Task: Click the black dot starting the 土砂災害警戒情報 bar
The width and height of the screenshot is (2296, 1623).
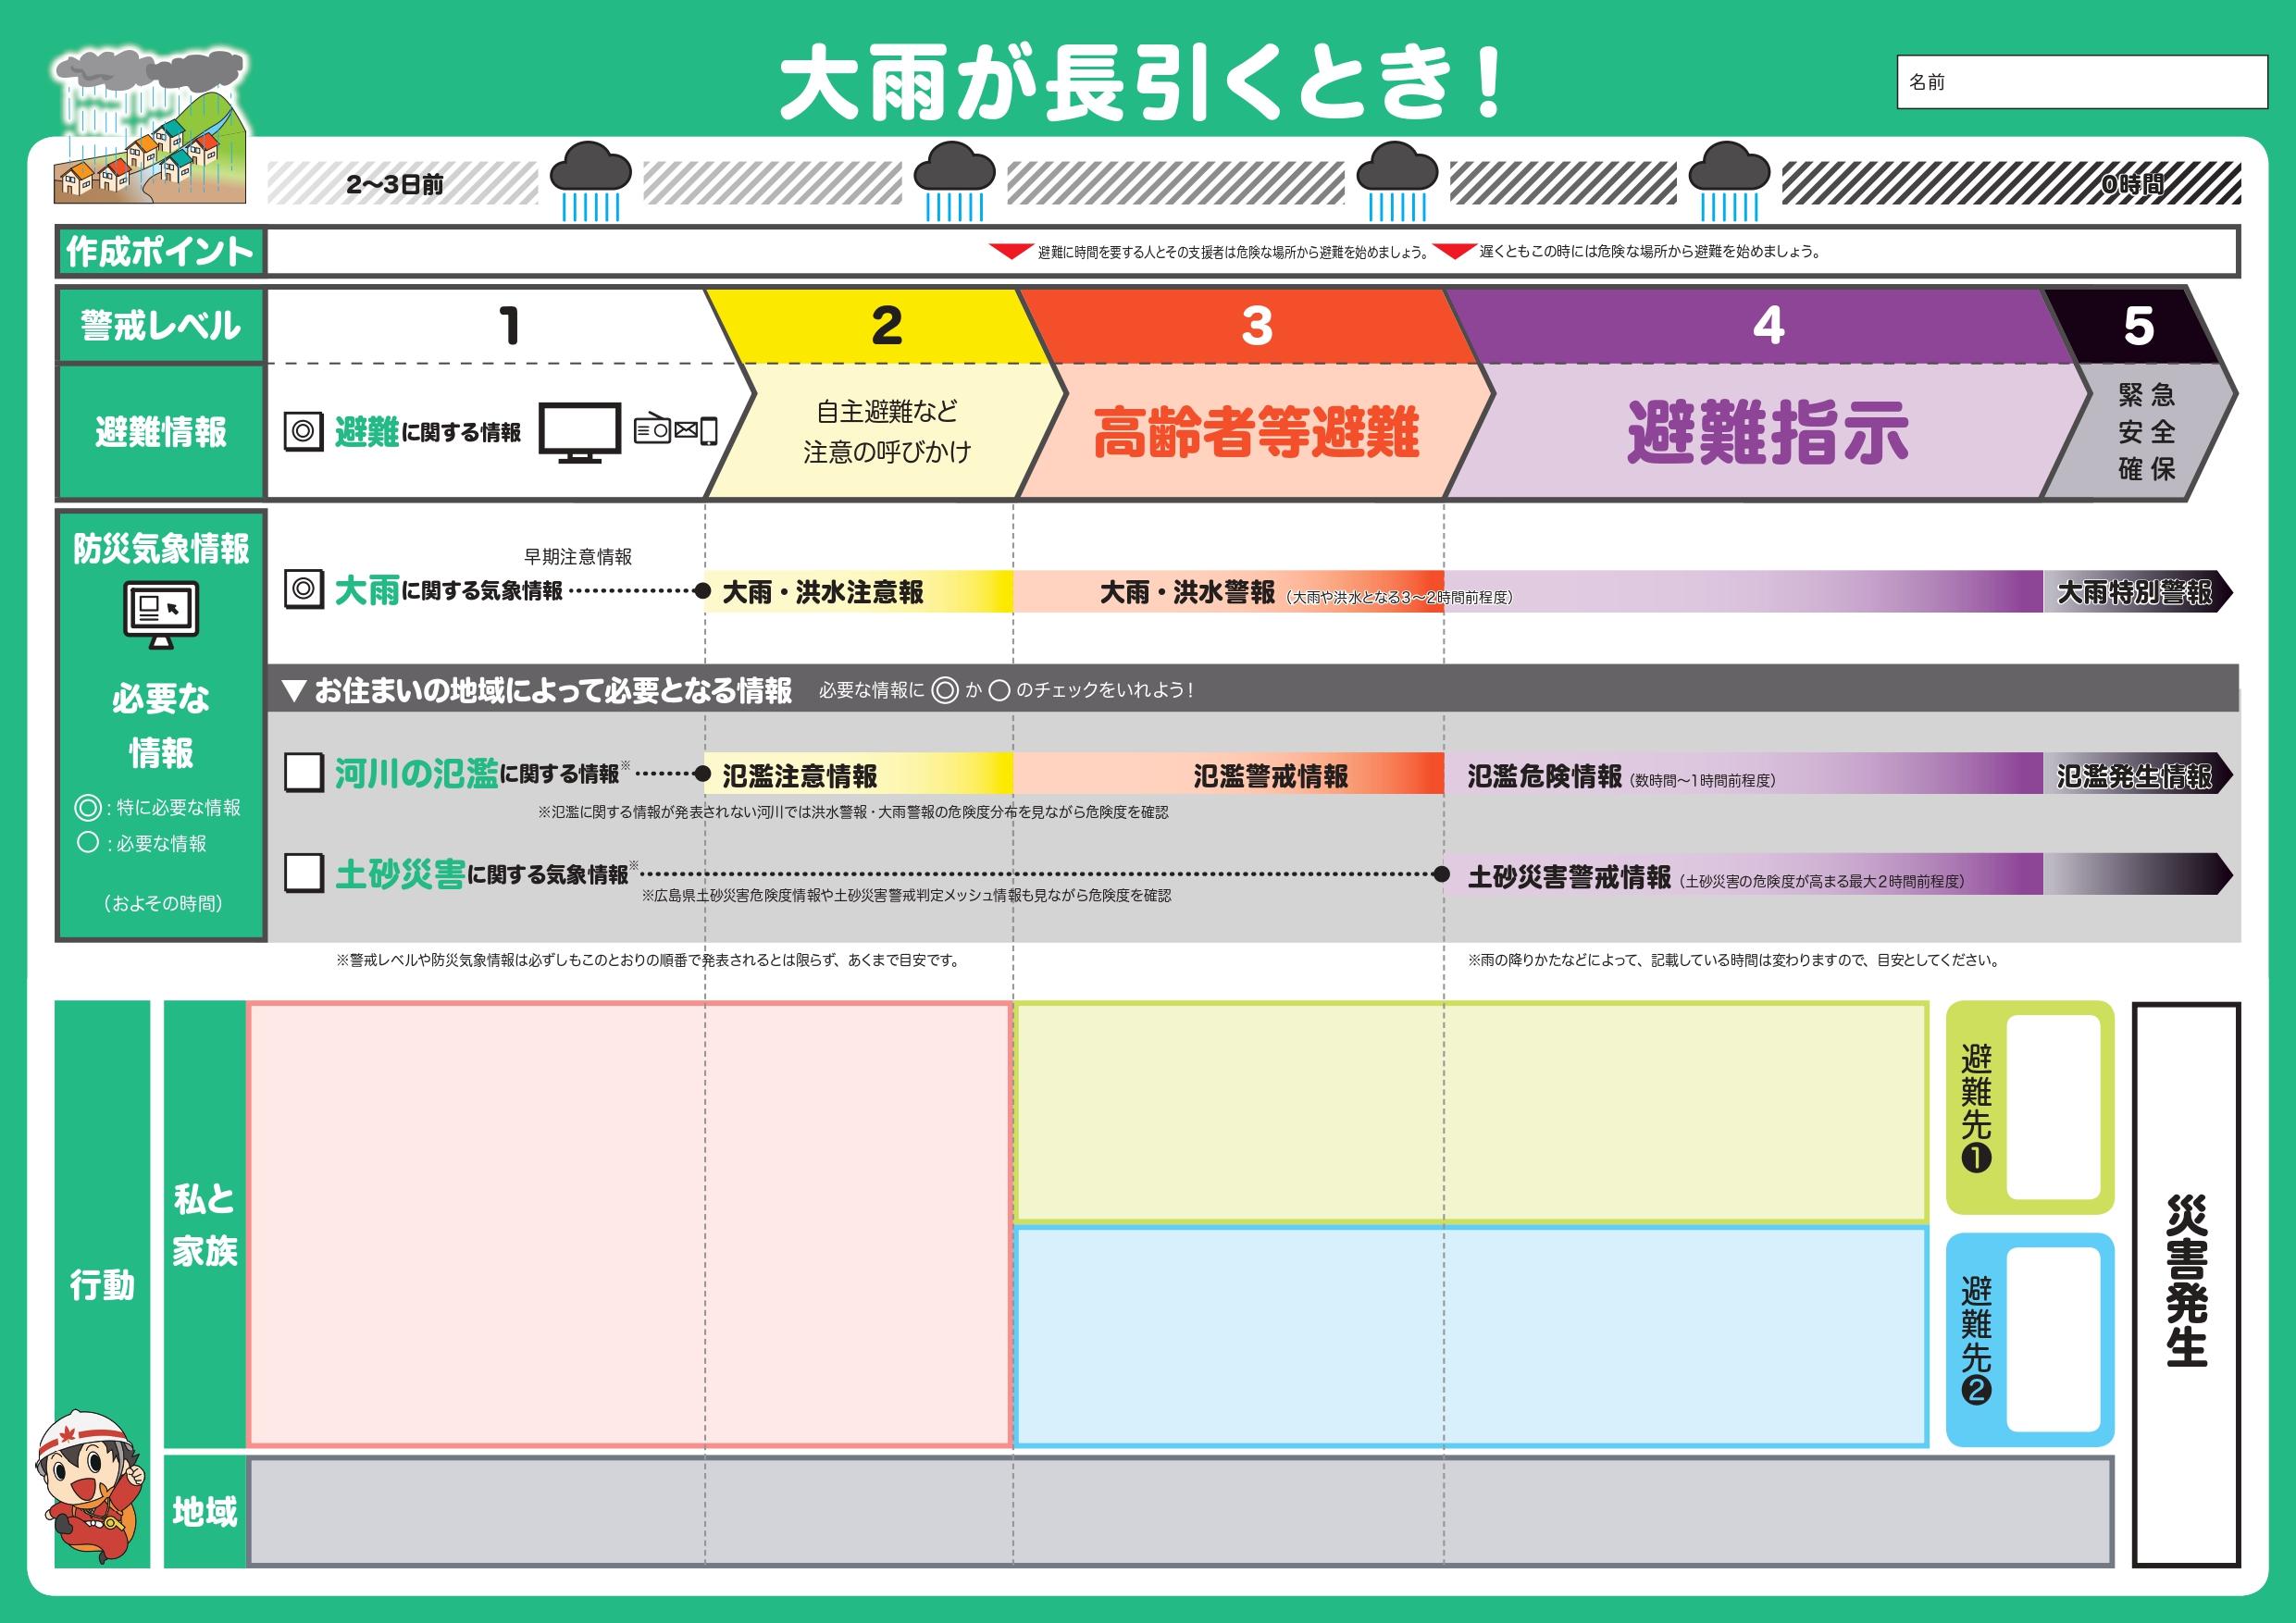Action: coord(1442,875)
